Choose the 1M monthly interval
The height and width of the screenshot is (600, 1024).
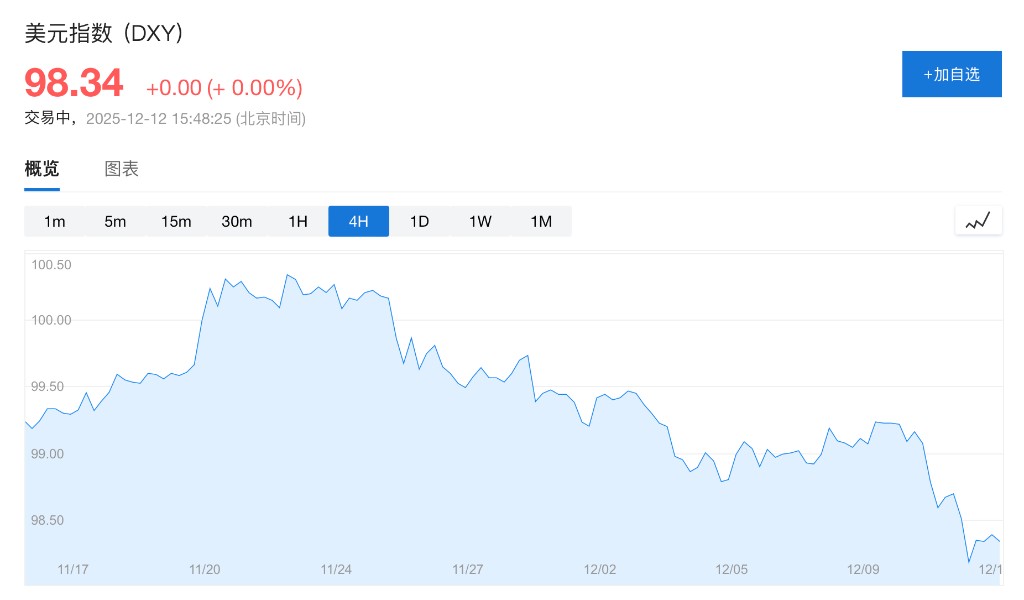coord(541,221)
